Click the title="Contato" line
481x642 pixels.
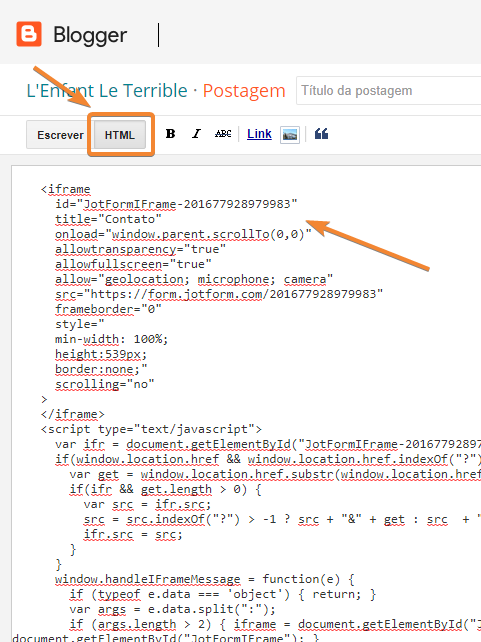[108, 219]
